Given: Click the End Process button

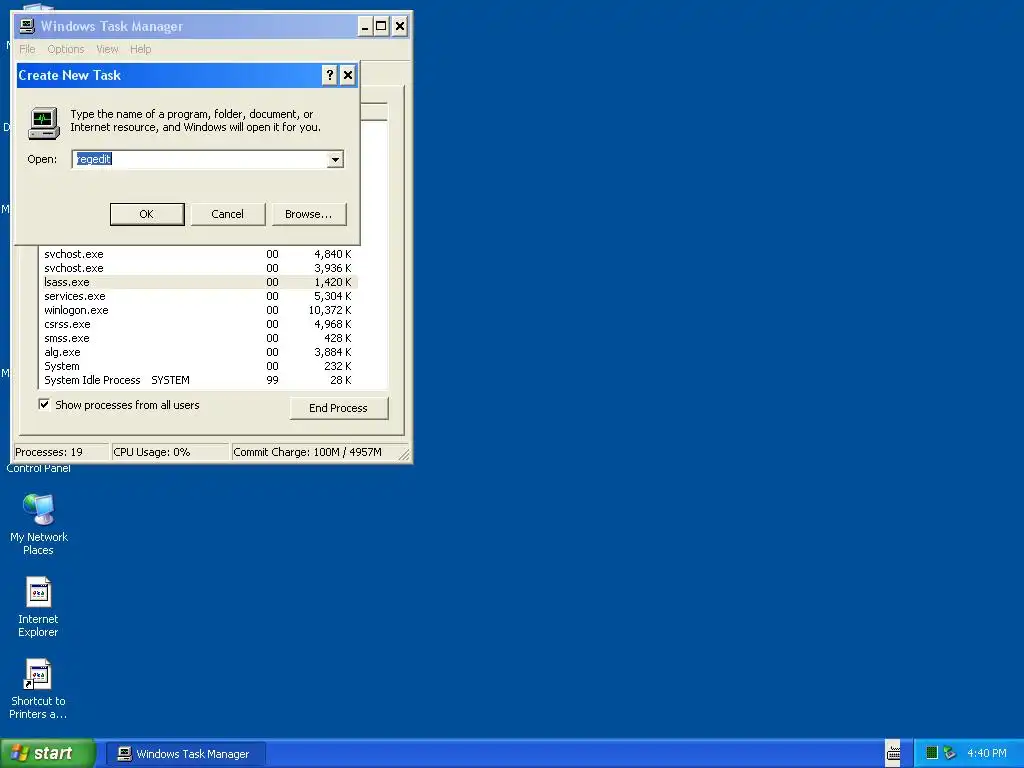Looking at the screenshot, I should (x=338, y=408).
